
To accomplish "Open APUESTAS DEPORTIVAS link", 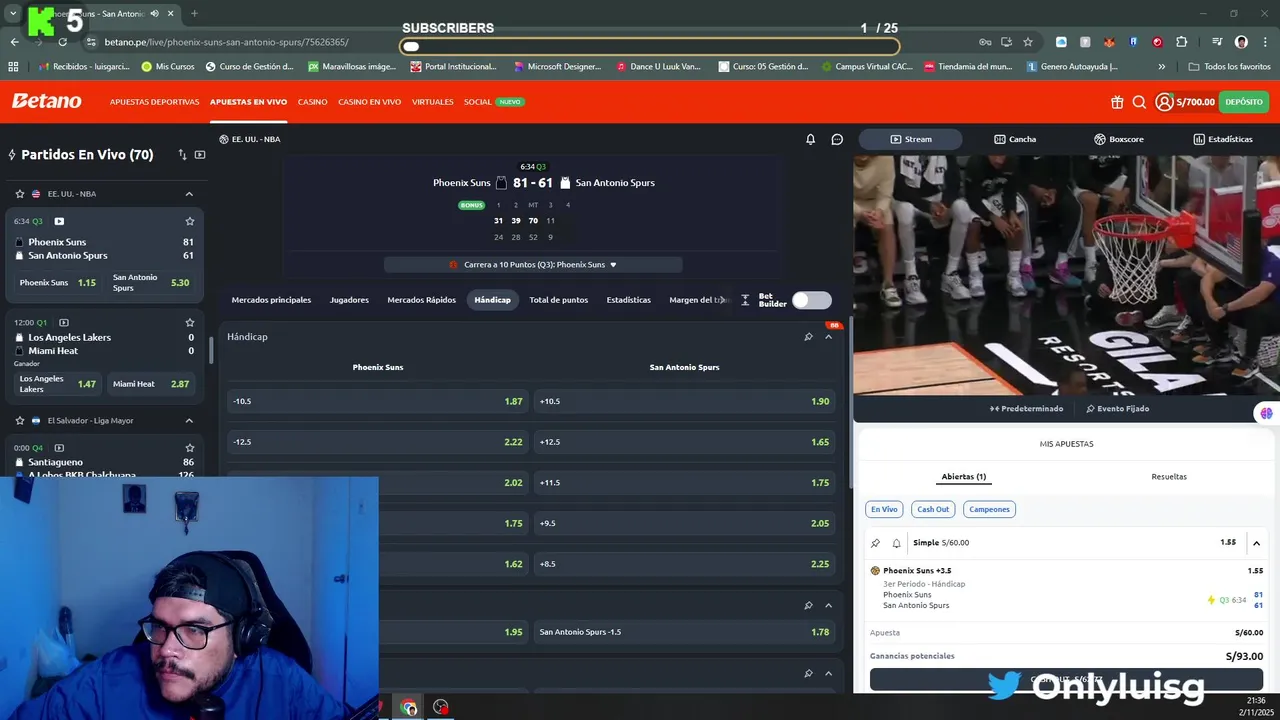I will tap(154, 102).
